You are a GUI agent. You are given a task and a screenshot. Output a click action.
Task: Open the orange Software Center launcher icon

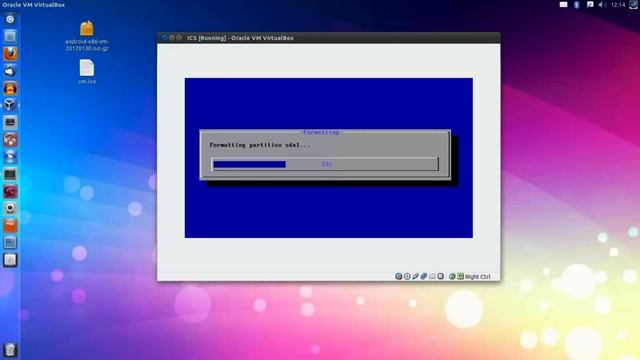pyautogui.click(x=10, y=225)
